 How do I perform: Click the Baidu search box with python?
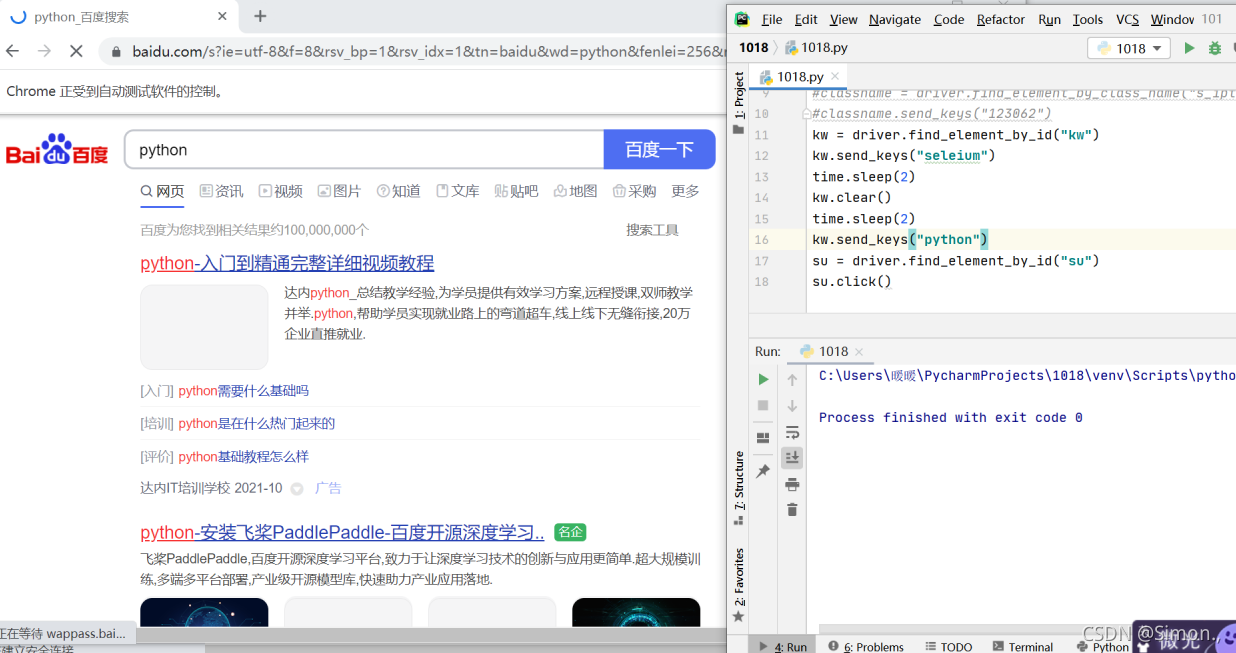[364, 149]
